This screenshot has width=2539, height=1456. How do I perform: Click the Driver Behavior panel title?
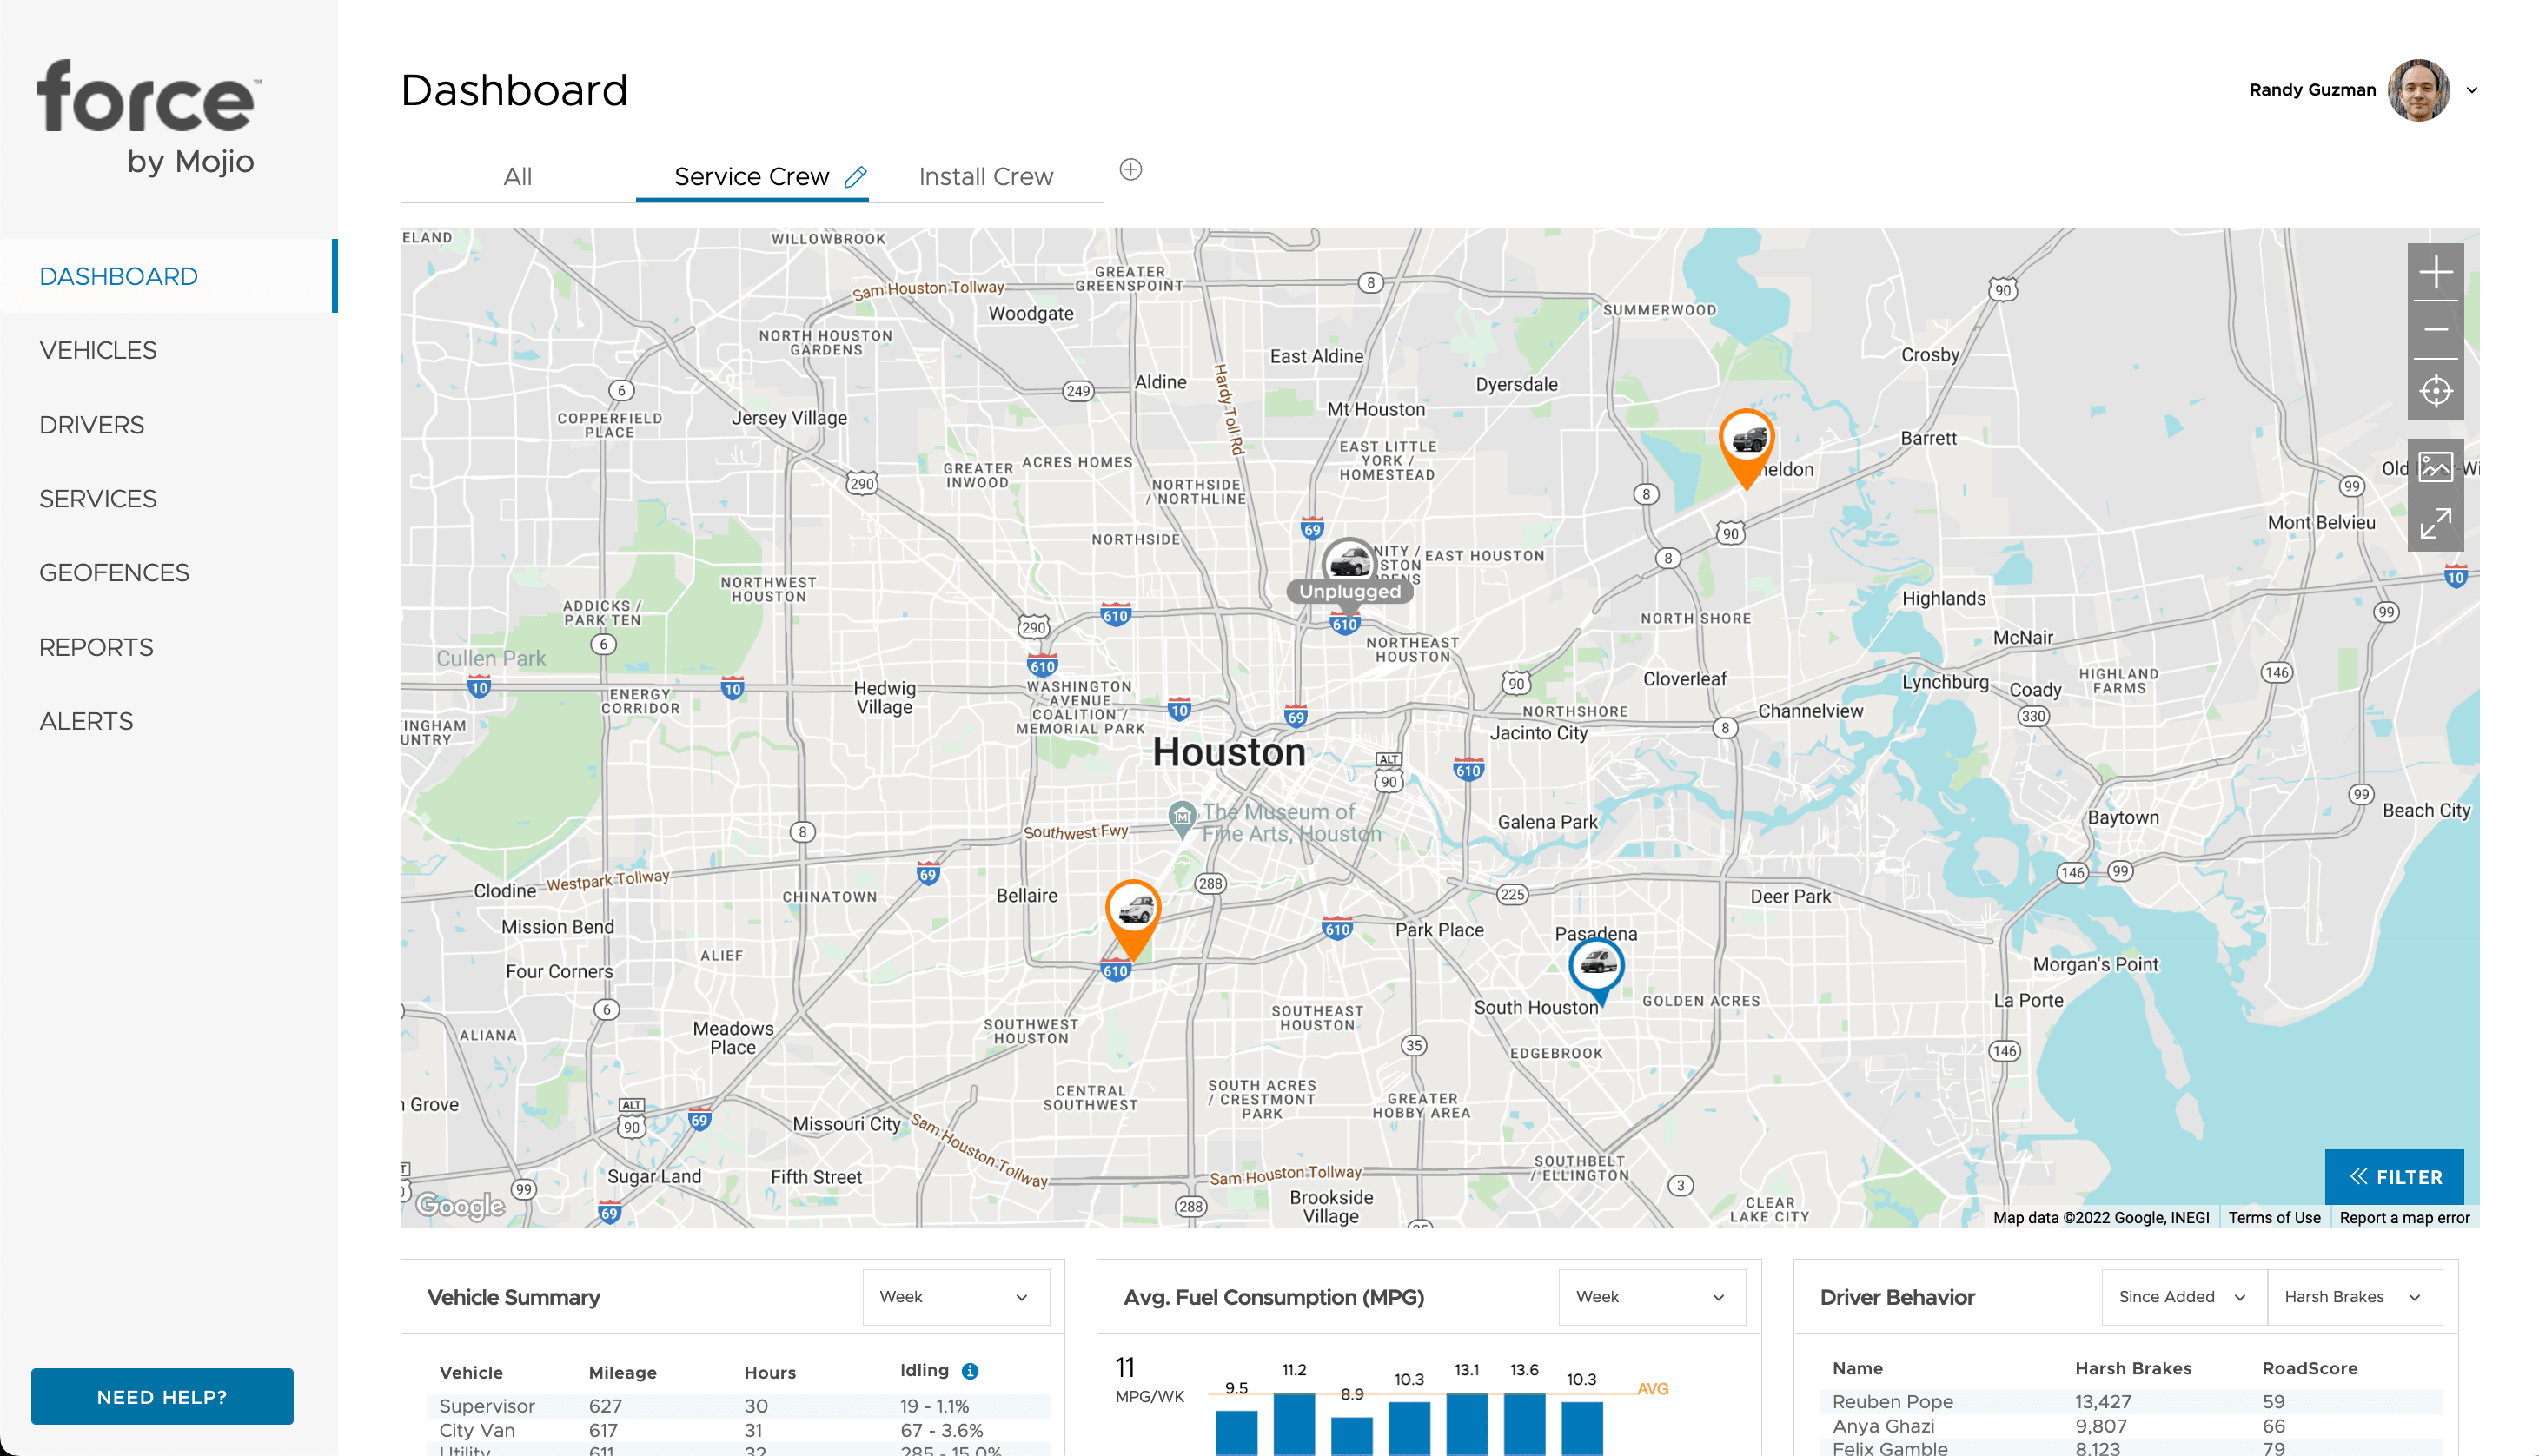(1897, 1297)
